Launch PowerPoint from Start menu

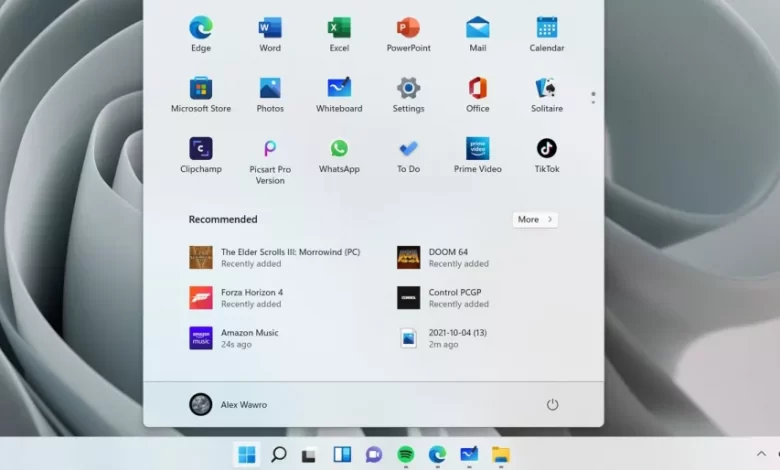click(x=408, y=34)
